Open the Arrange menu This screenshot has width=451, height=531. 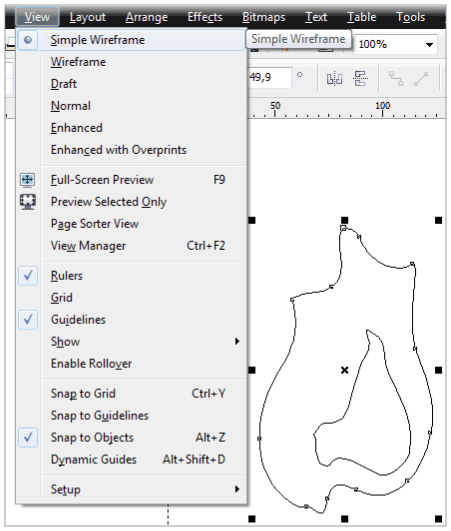click(x=146, y=17)
